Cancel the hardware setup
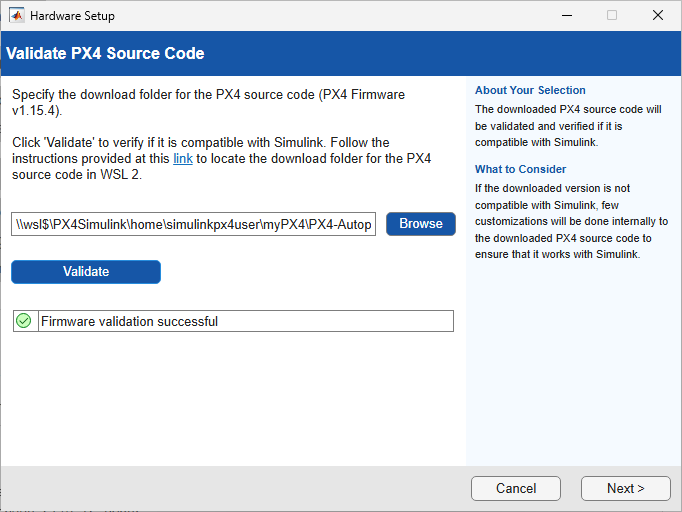Viewport: 682px width, 512px height. point(515,488)
